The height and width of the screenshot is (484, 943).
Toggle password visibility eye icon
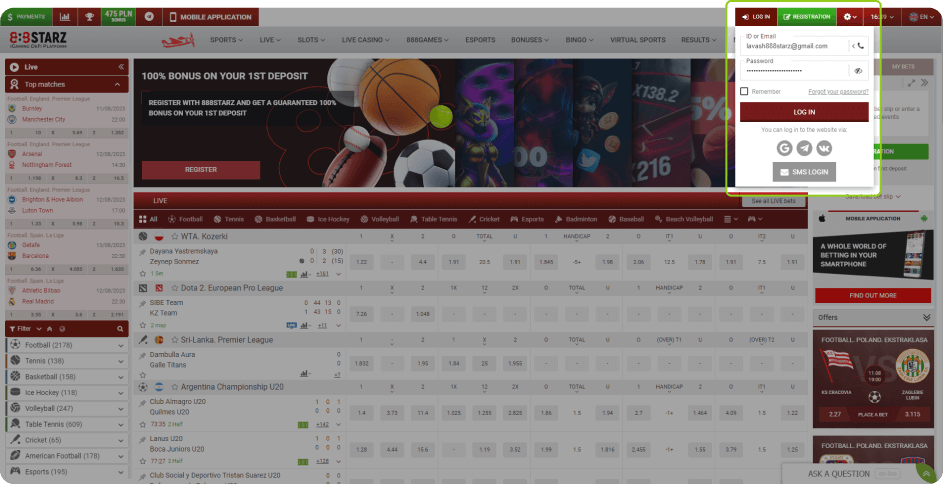858,71
